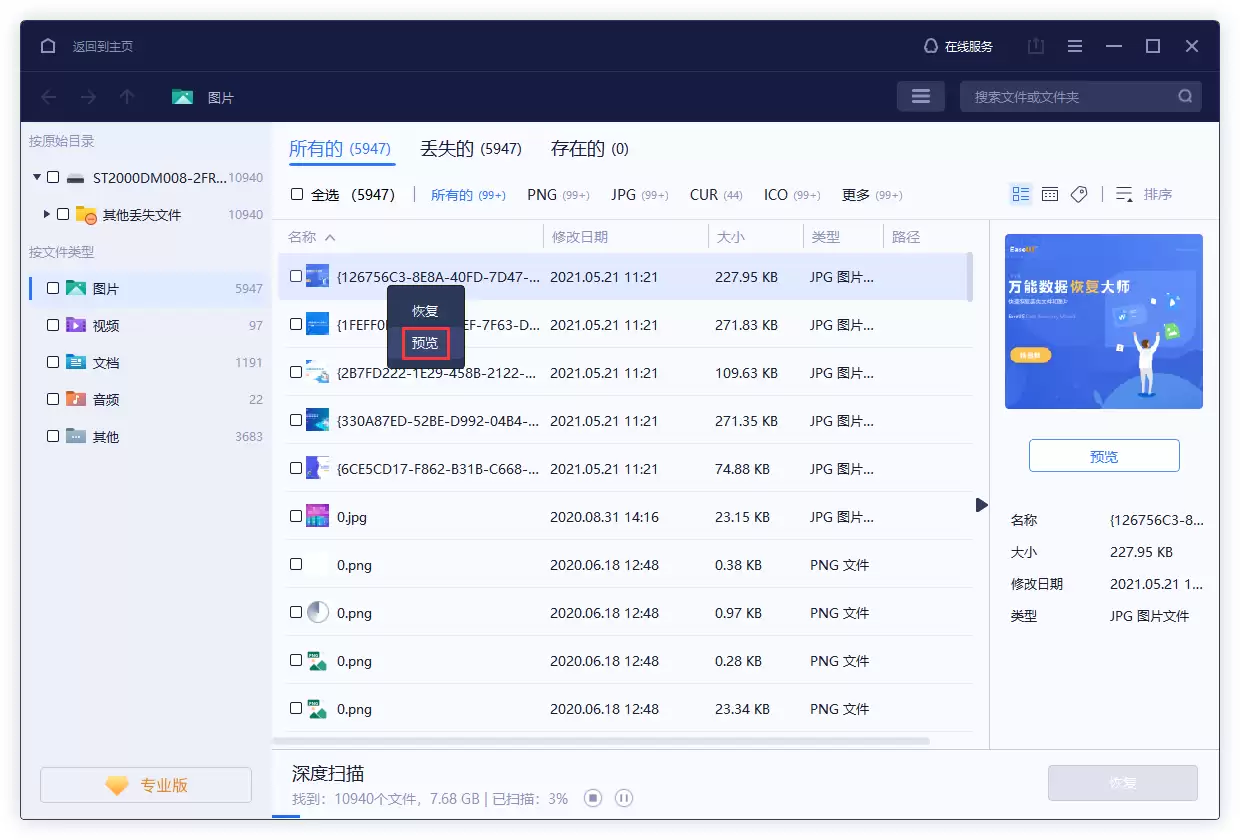Image resolution: width=1240 pixels, height=840 pixels.
Task: Click the home icon to return to main page
Action: pos(48,46)
